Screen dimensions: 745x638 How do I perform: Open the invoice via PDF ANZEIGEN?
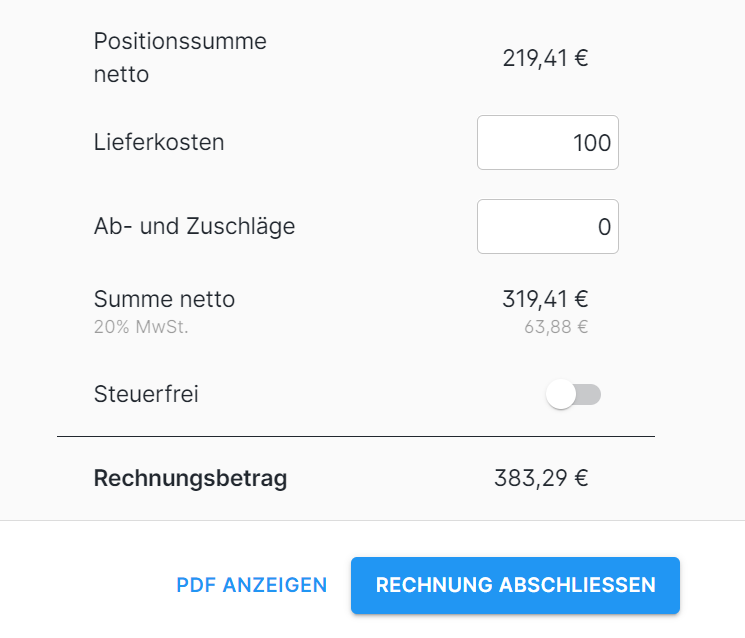coord(252,585)
